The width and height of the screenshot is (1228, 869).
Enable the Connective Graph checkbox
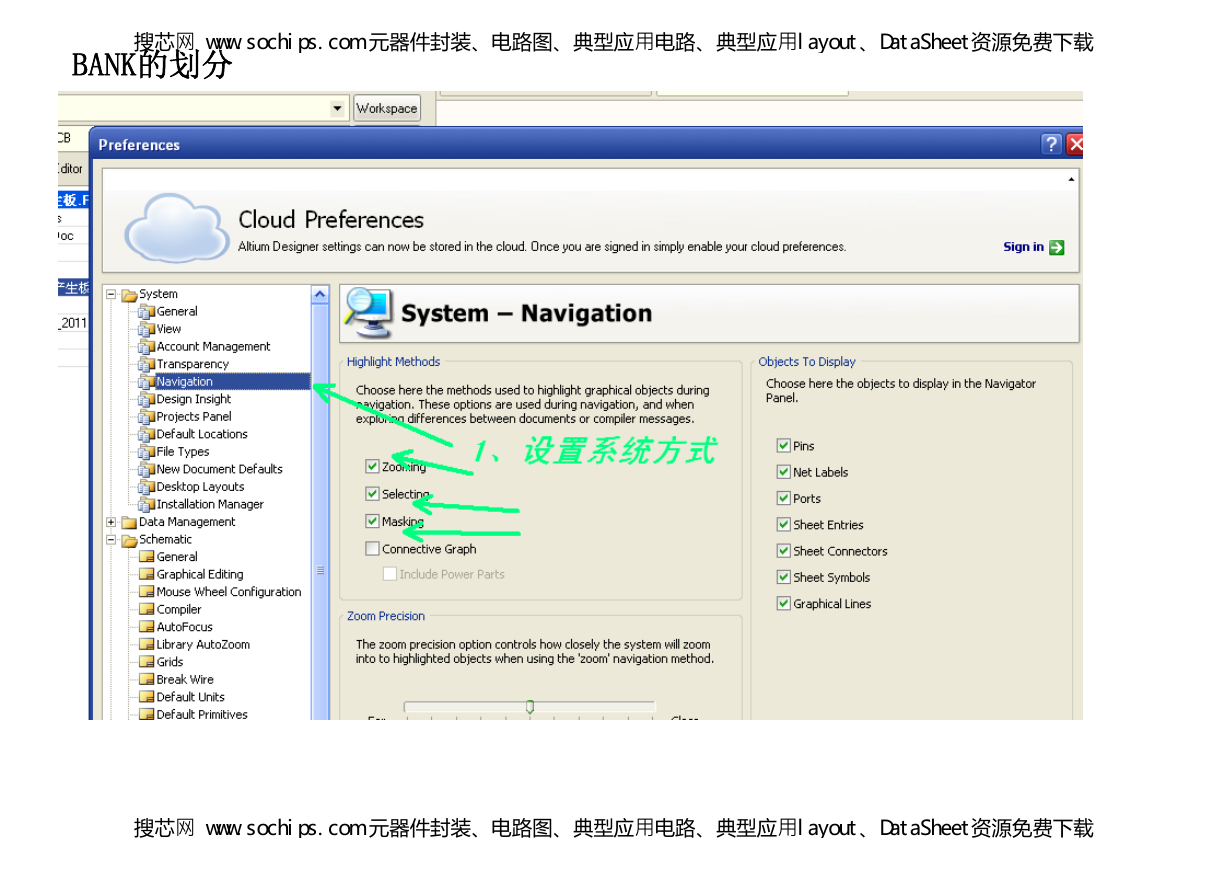(x=373, y=548)
